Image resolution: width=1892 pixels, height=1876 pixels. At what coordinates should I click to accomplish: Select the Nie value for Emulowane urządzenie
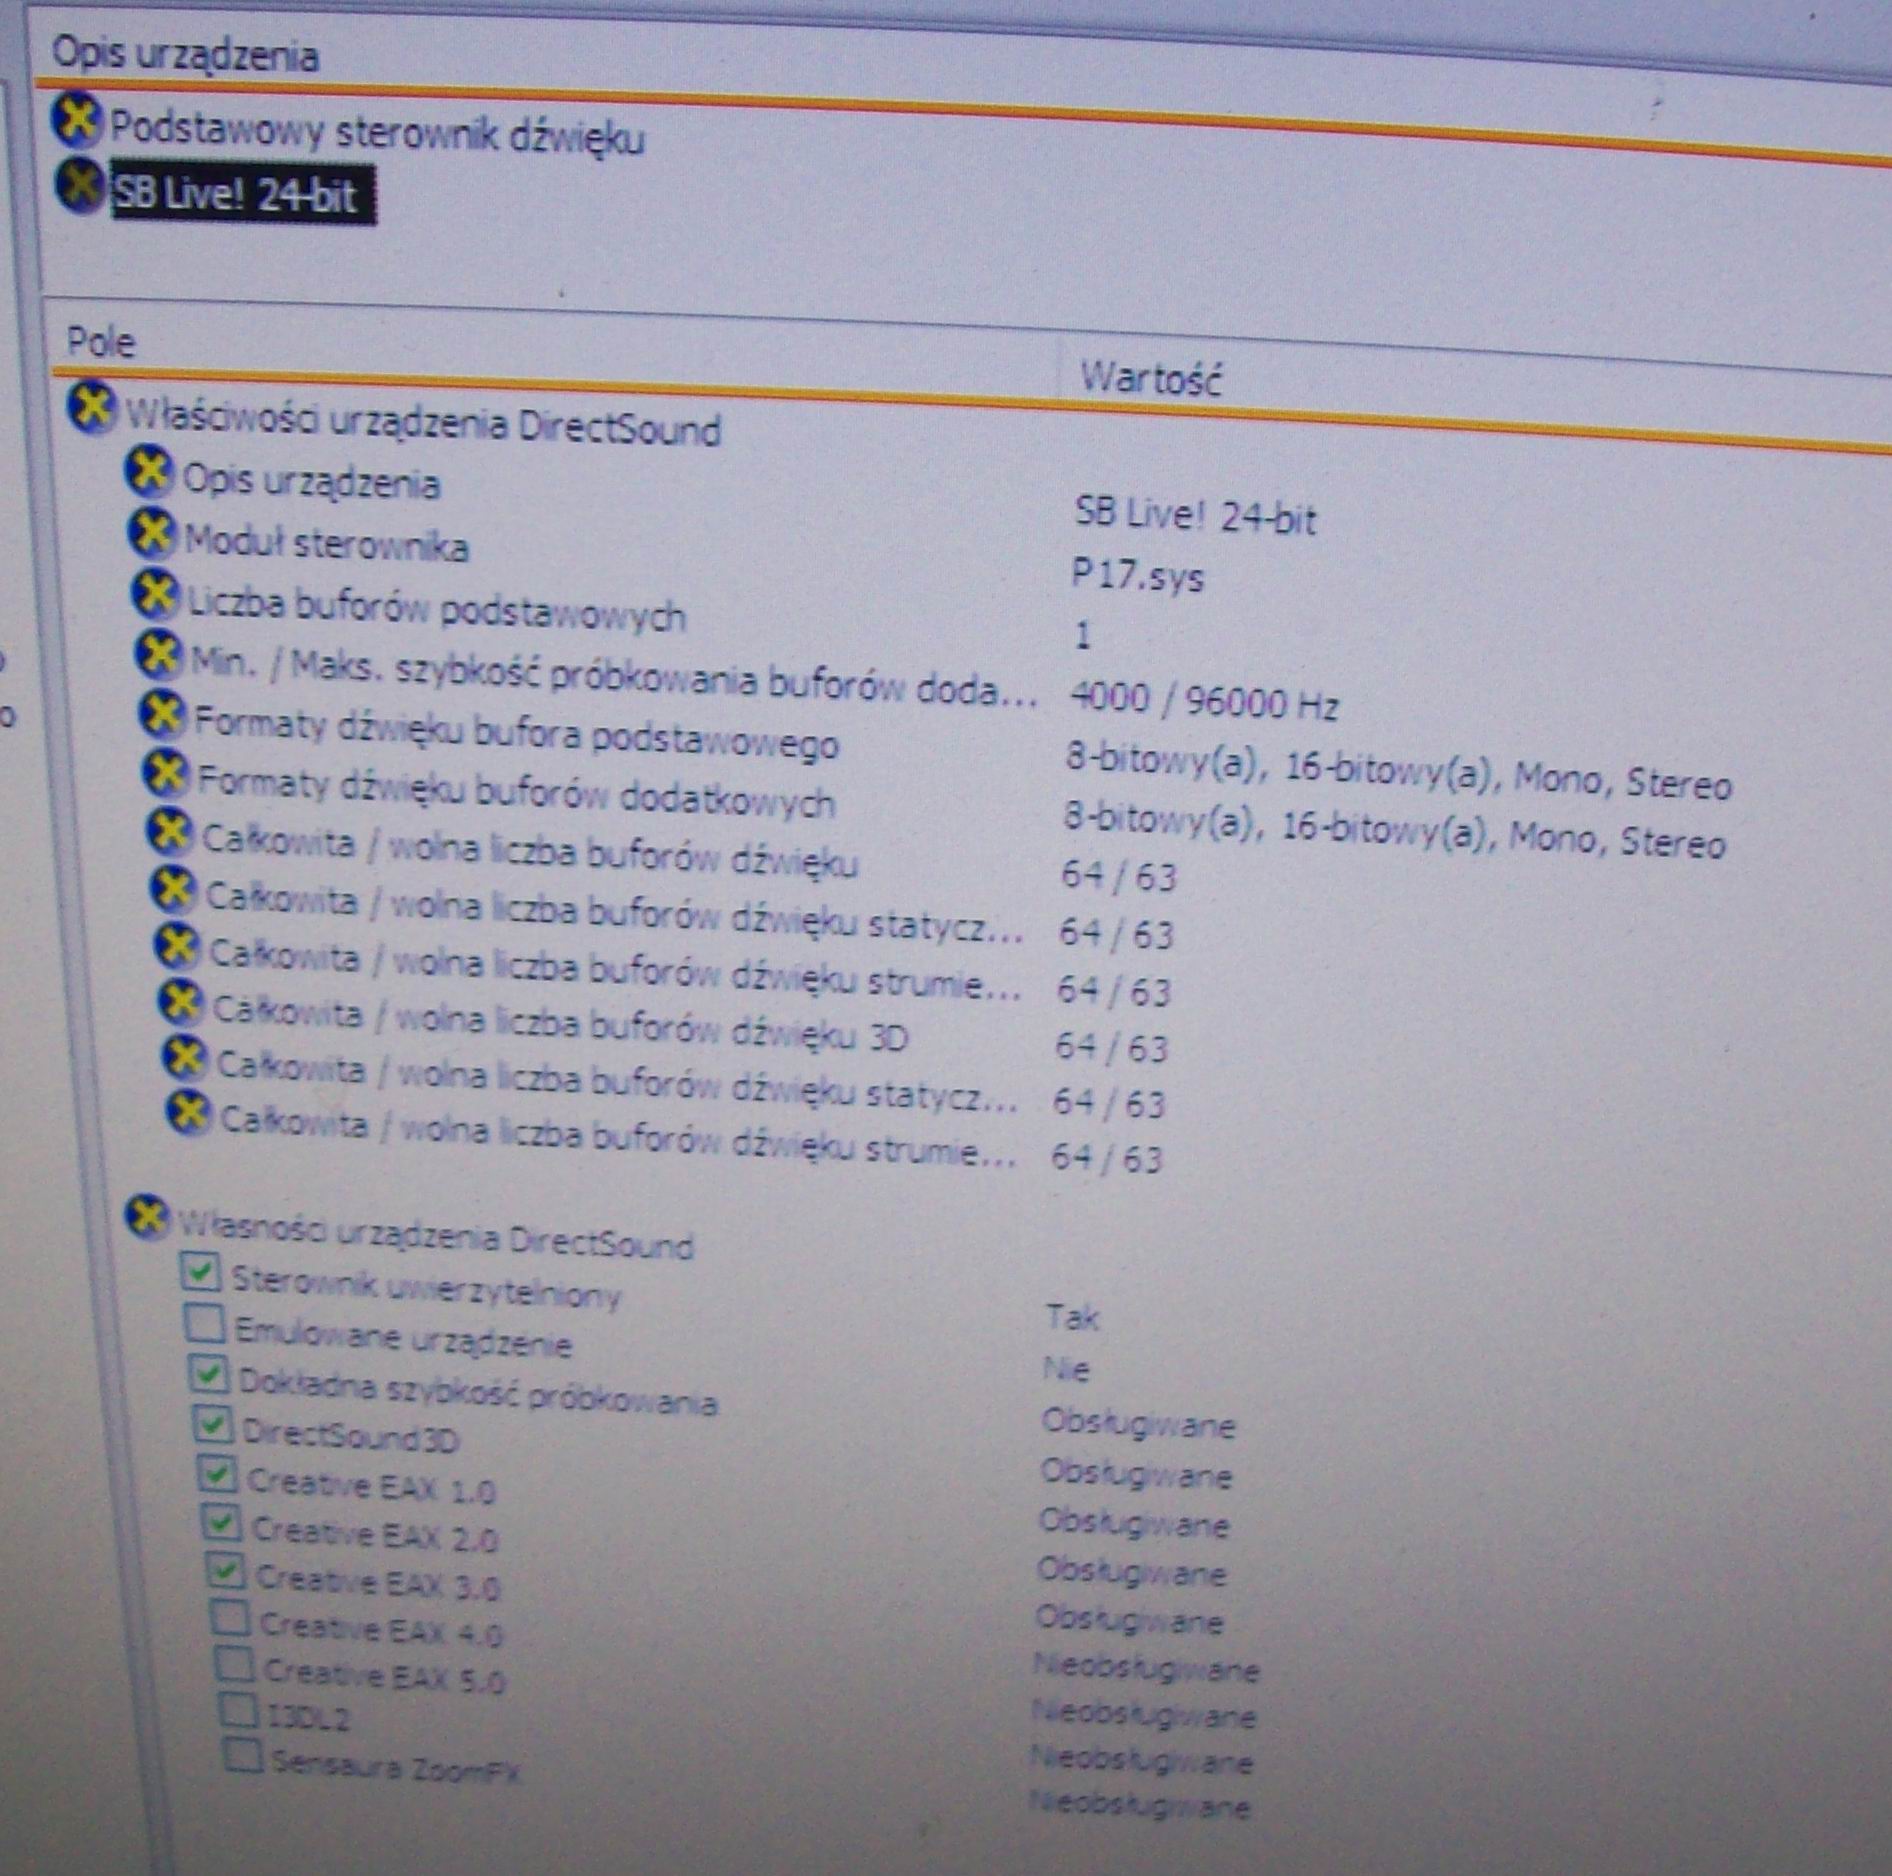point(1066,1368)
